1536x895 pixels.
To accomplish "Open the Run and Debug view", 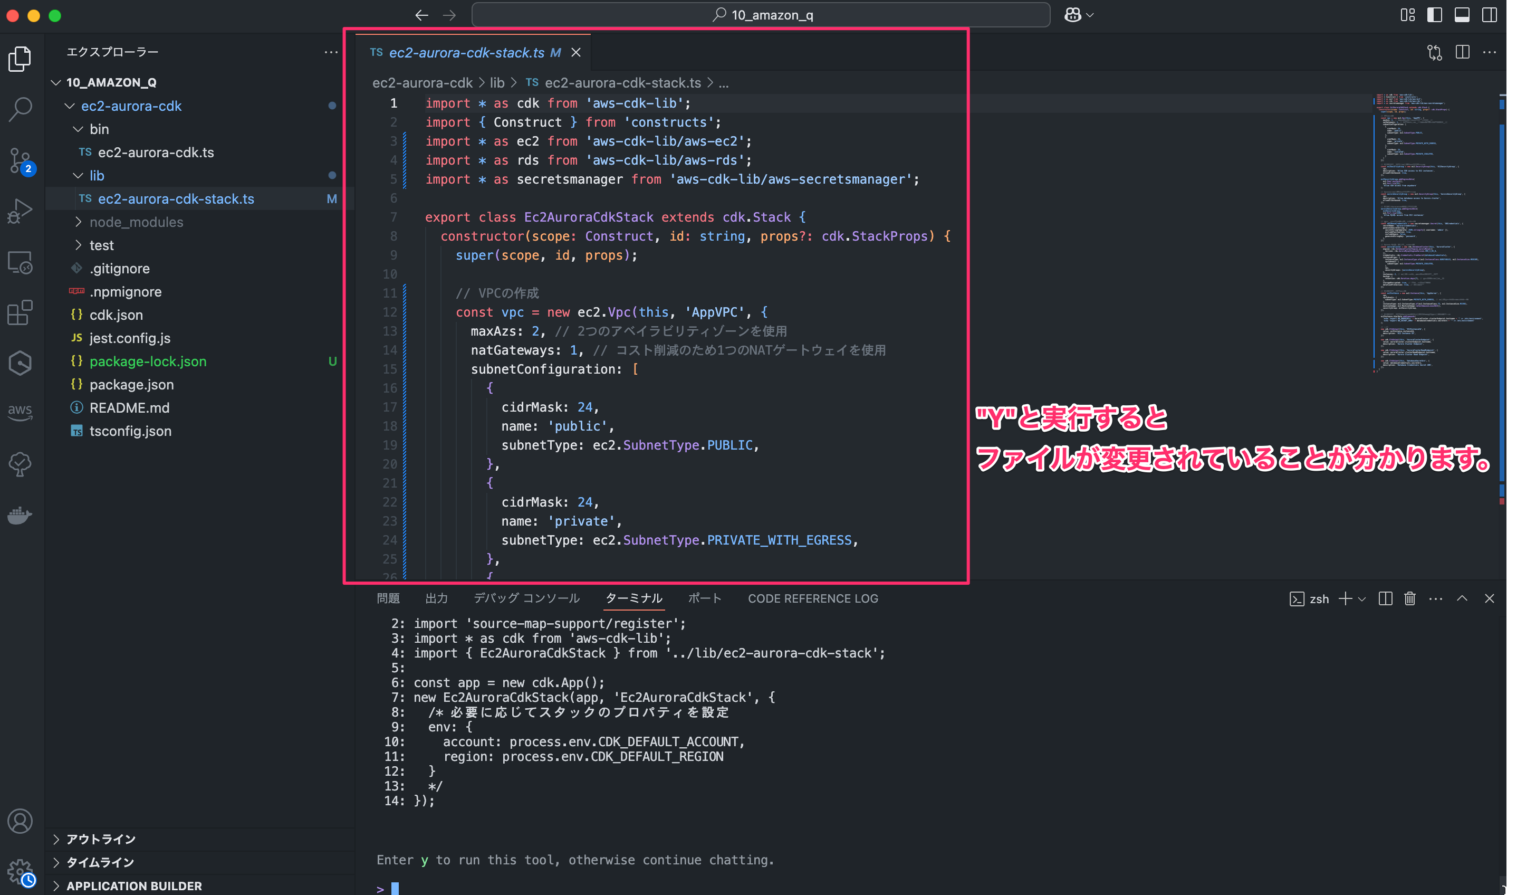I will 20,211.
